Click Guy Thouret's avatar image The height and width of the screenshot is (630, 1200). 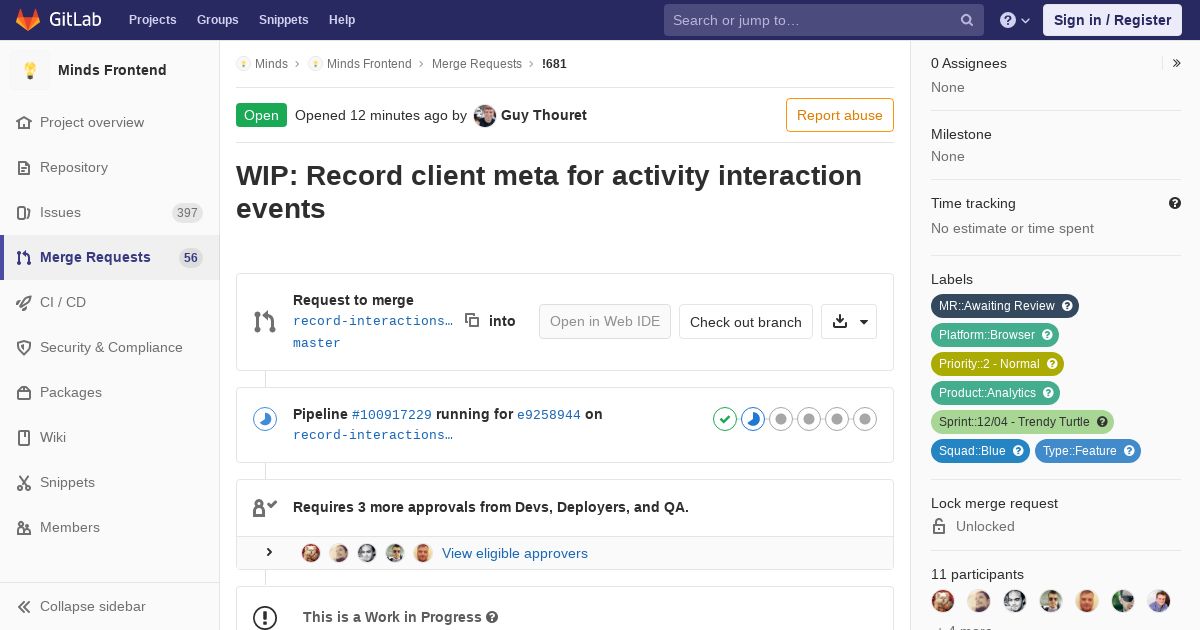tap(485, 115)
